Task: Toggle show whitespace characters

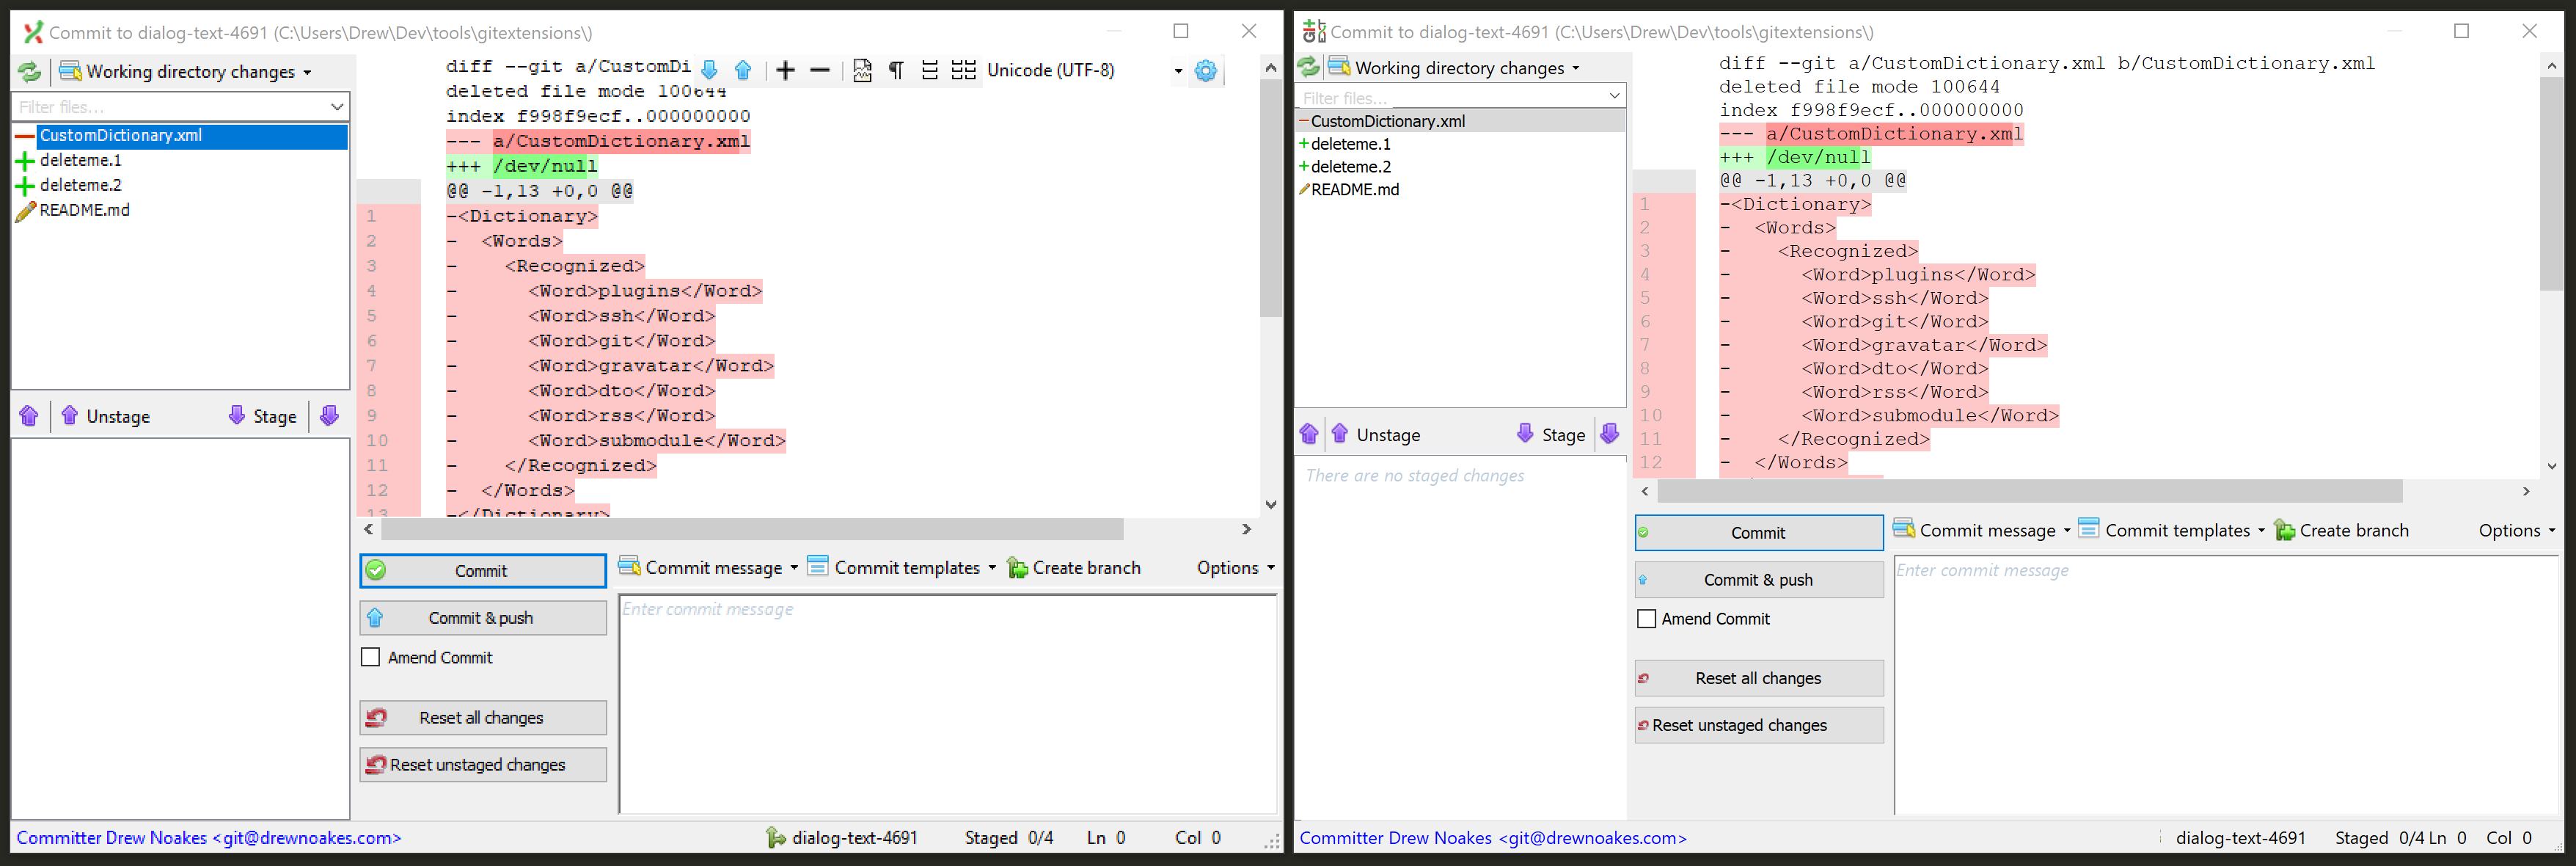Action: (895, 70)
